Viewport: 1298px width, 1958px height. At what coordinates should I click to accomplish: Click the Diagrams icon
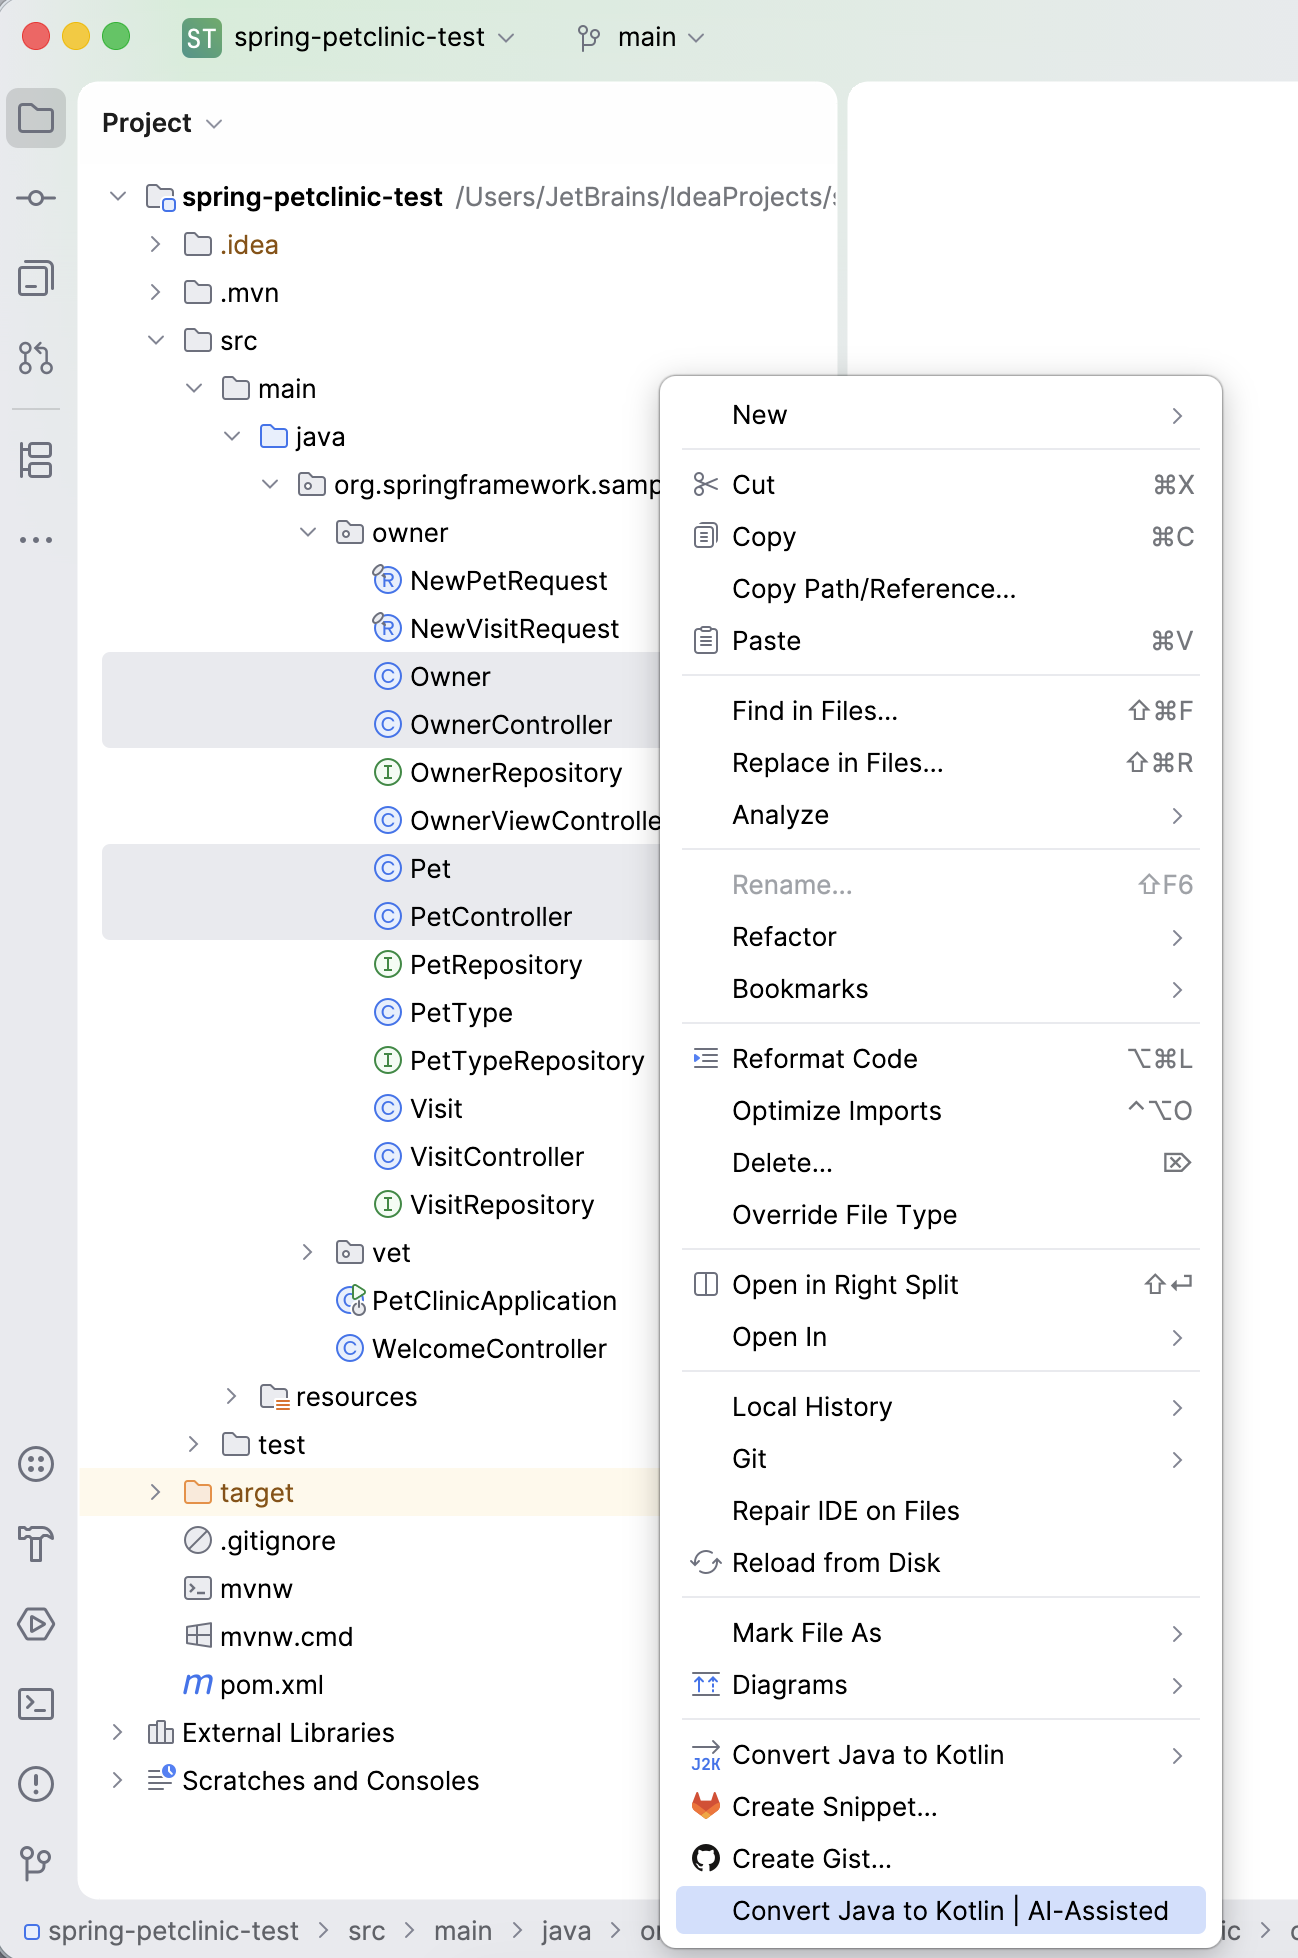(x=706, y=1684)
